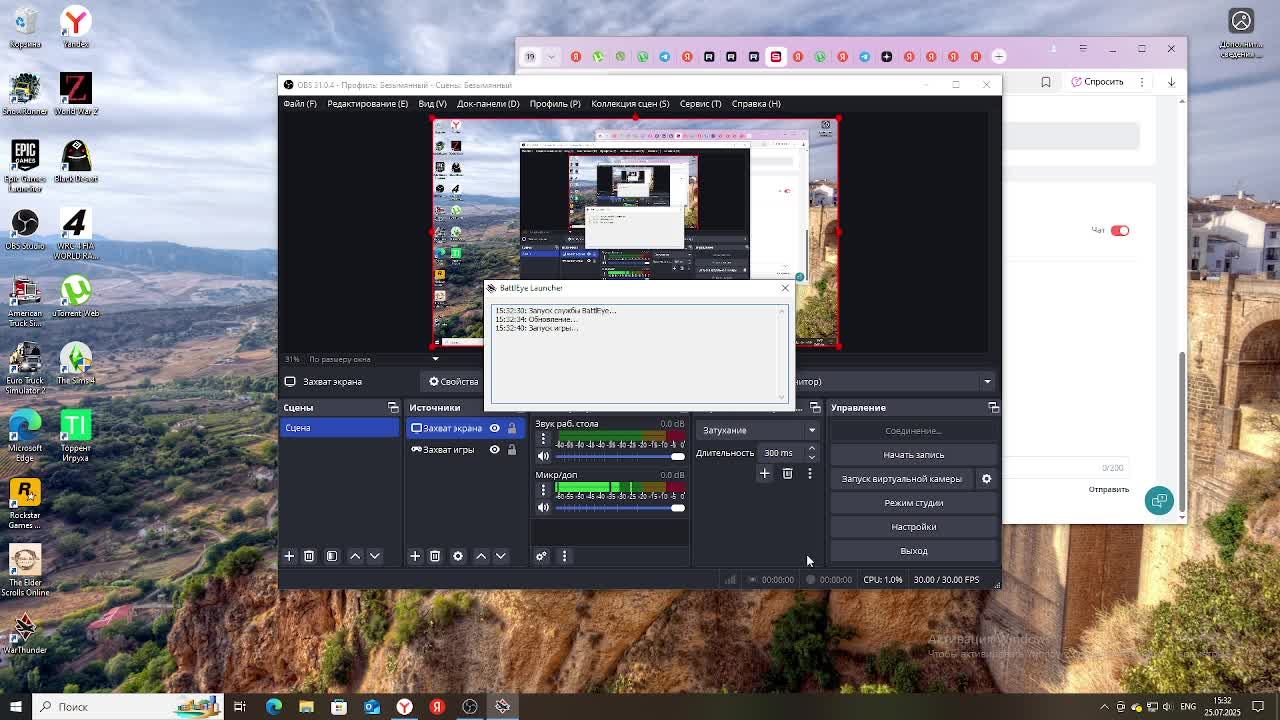
Task: Open advanced audio settings gears icon
Action: click(541, 556)
